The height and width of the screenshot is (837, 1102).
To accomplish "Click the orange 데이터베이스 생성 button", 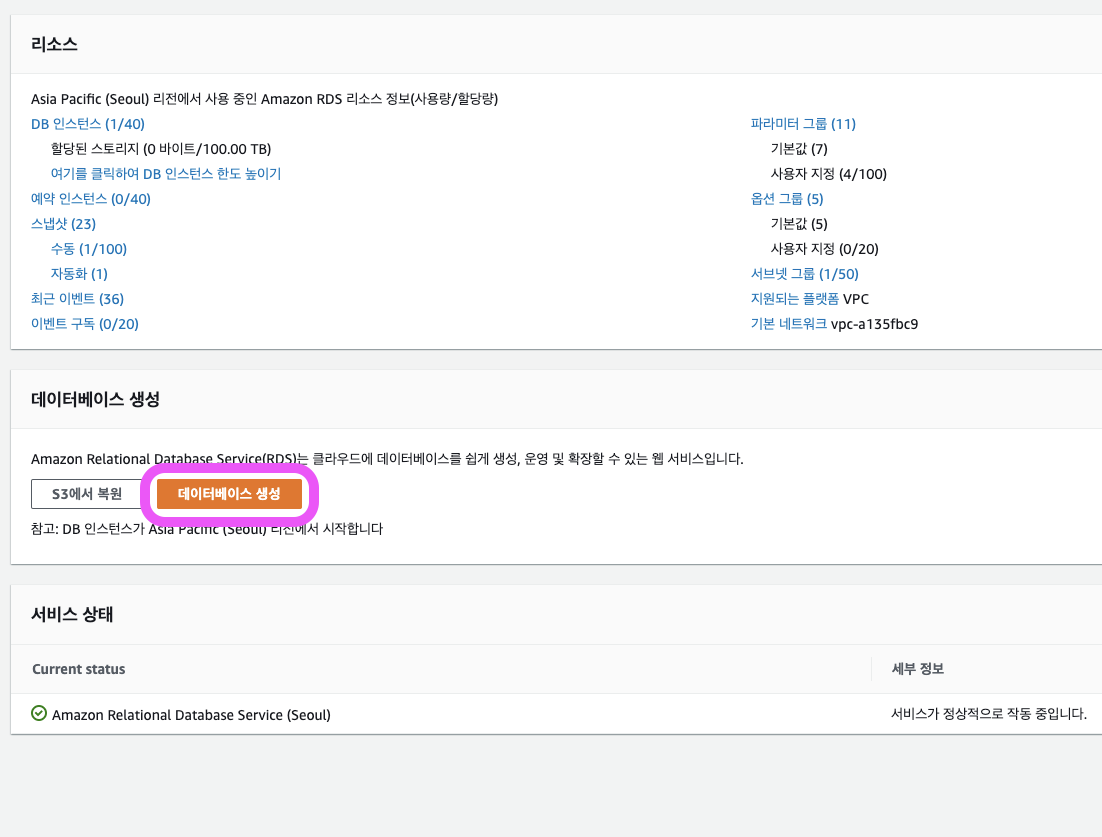I will coord(229,494).
